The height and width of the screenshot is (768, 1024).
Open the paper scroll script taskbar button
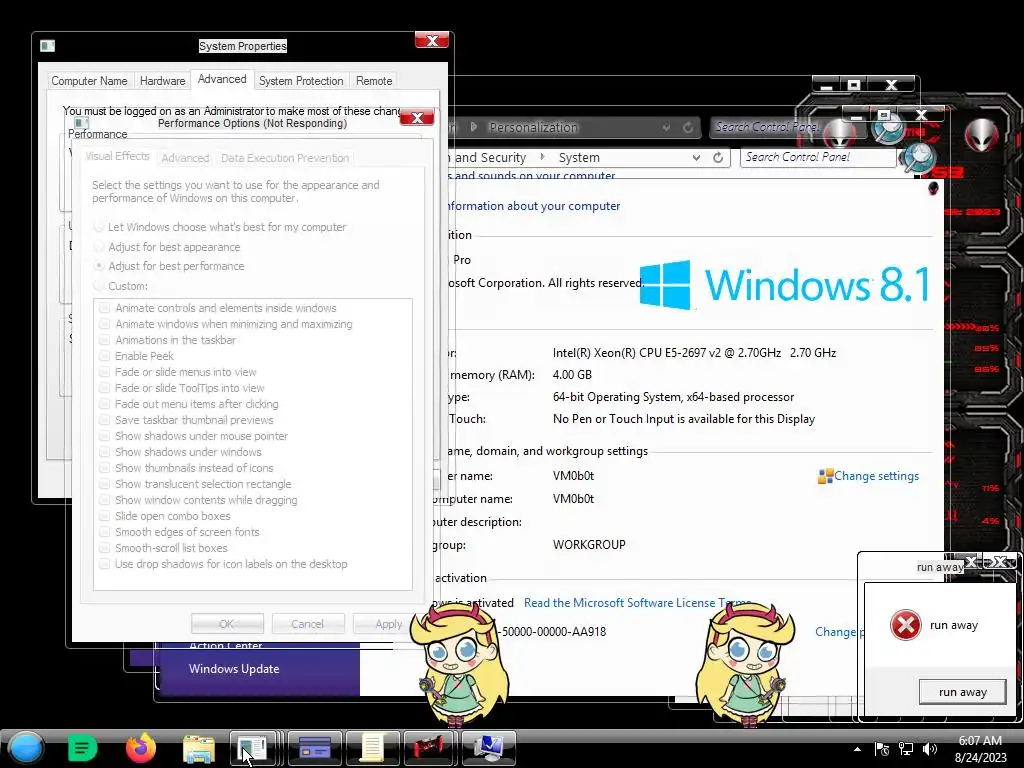[x=372, y=748]
